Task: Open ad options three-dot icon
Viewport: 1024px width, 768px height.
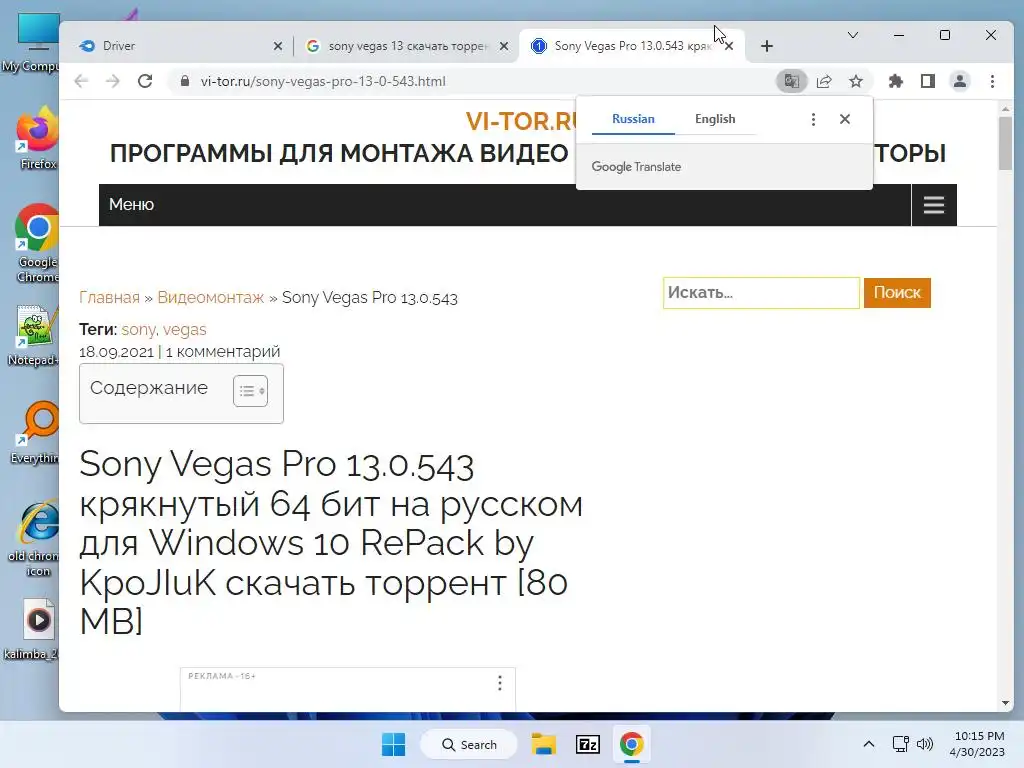Action: 500,683
